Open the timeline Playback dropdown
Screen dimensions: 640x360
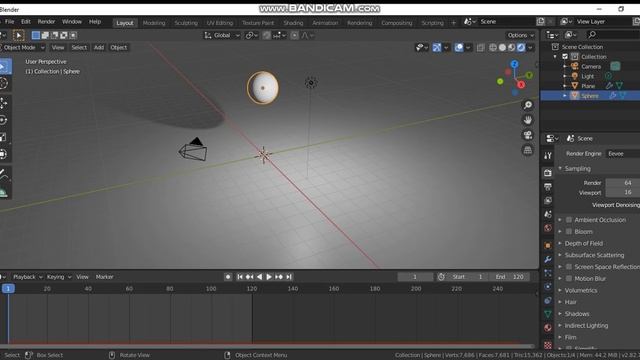(27, 277)
